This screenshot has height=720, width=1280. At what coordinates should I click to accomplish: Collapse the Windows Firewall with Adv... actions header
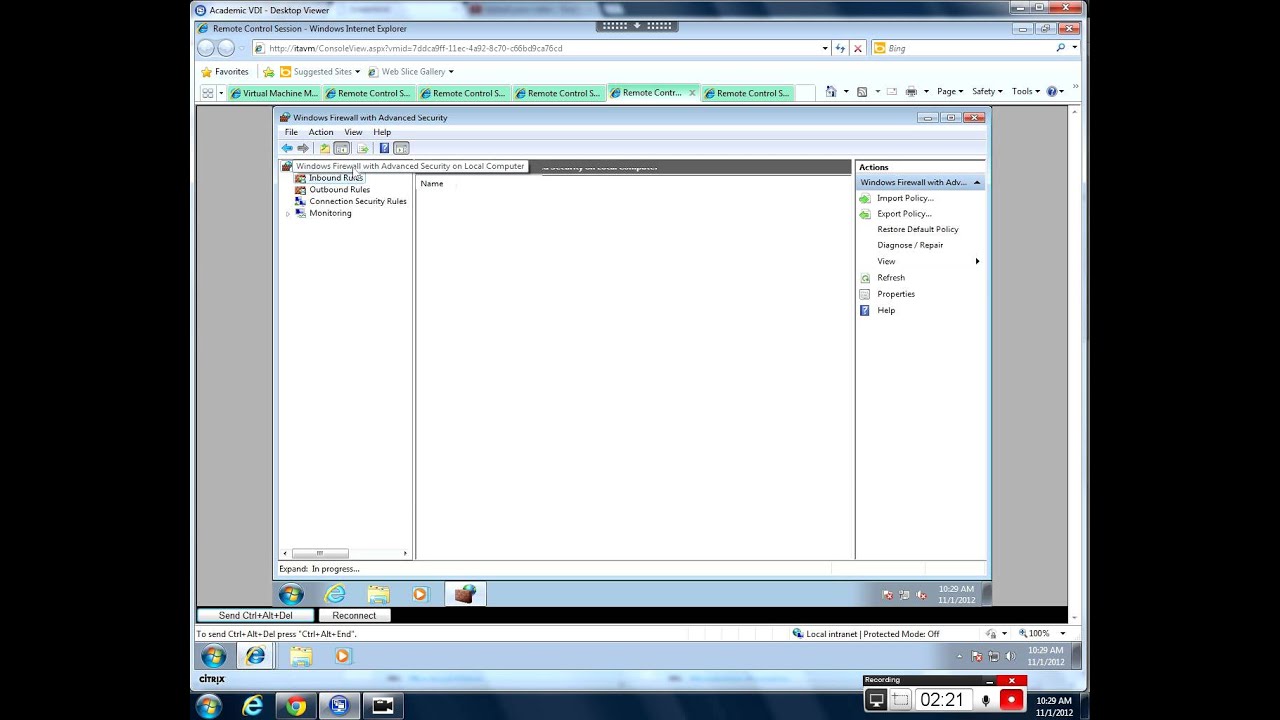click(977, 183)
